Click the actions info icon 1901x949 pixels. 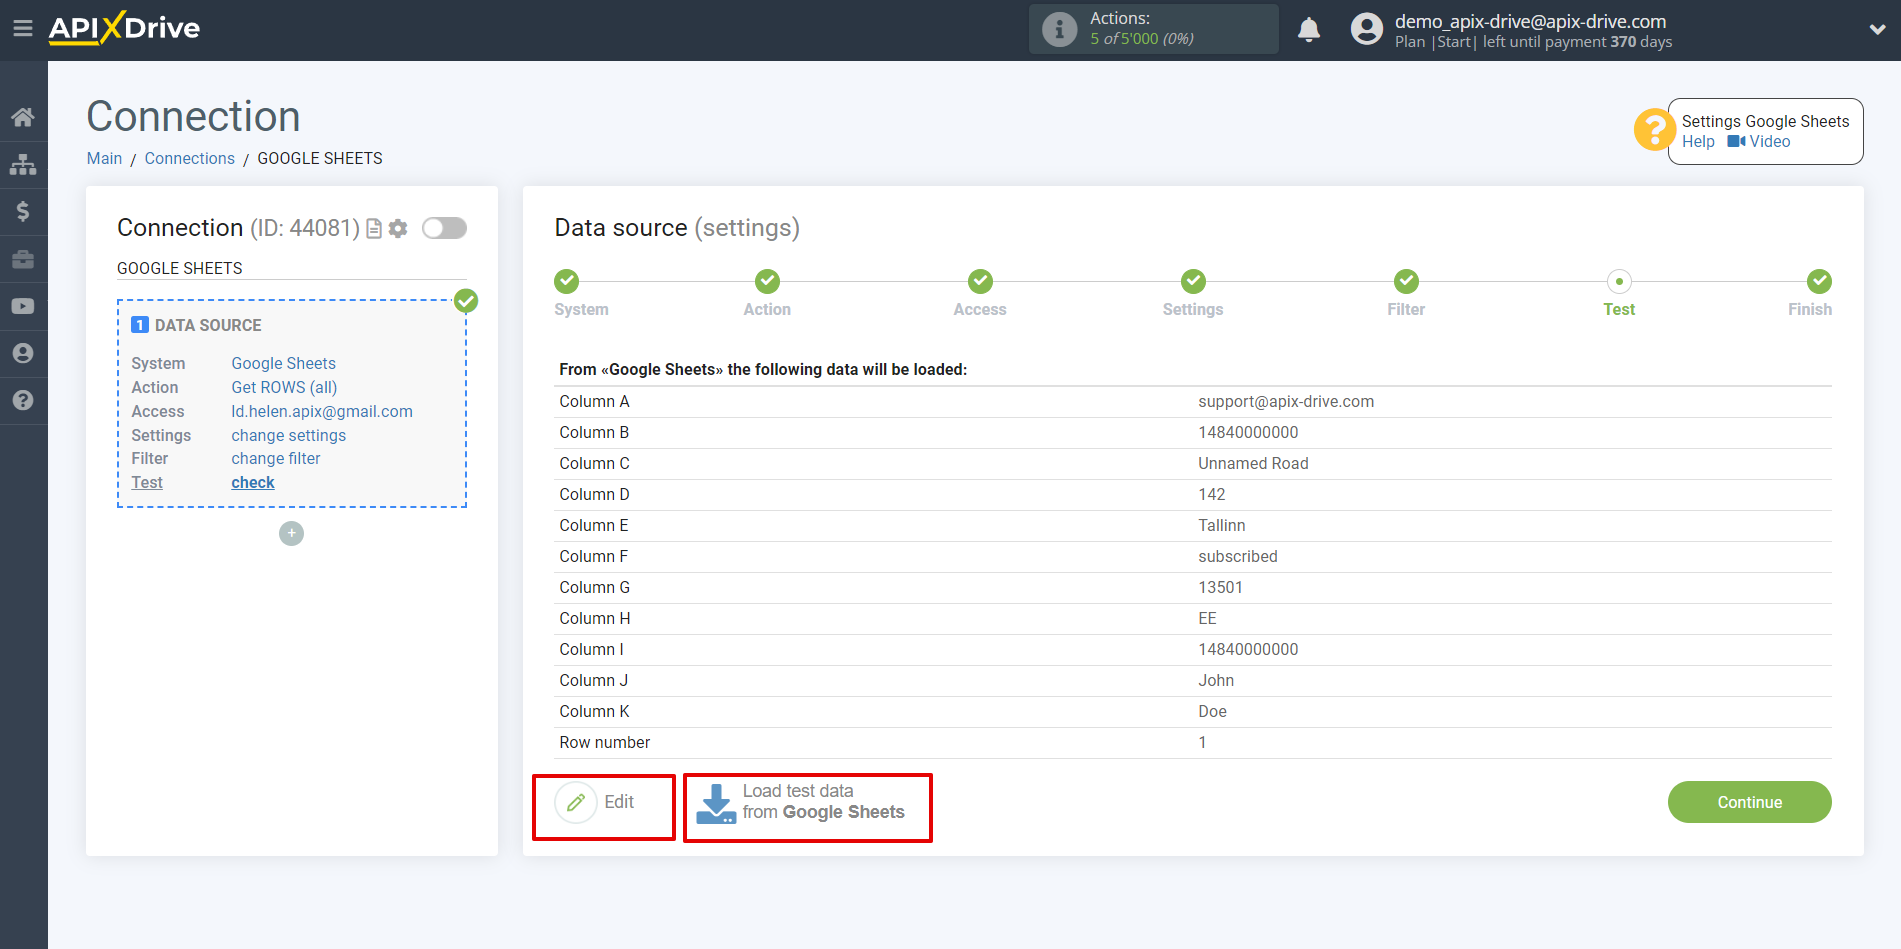[x=1059, y=29]
